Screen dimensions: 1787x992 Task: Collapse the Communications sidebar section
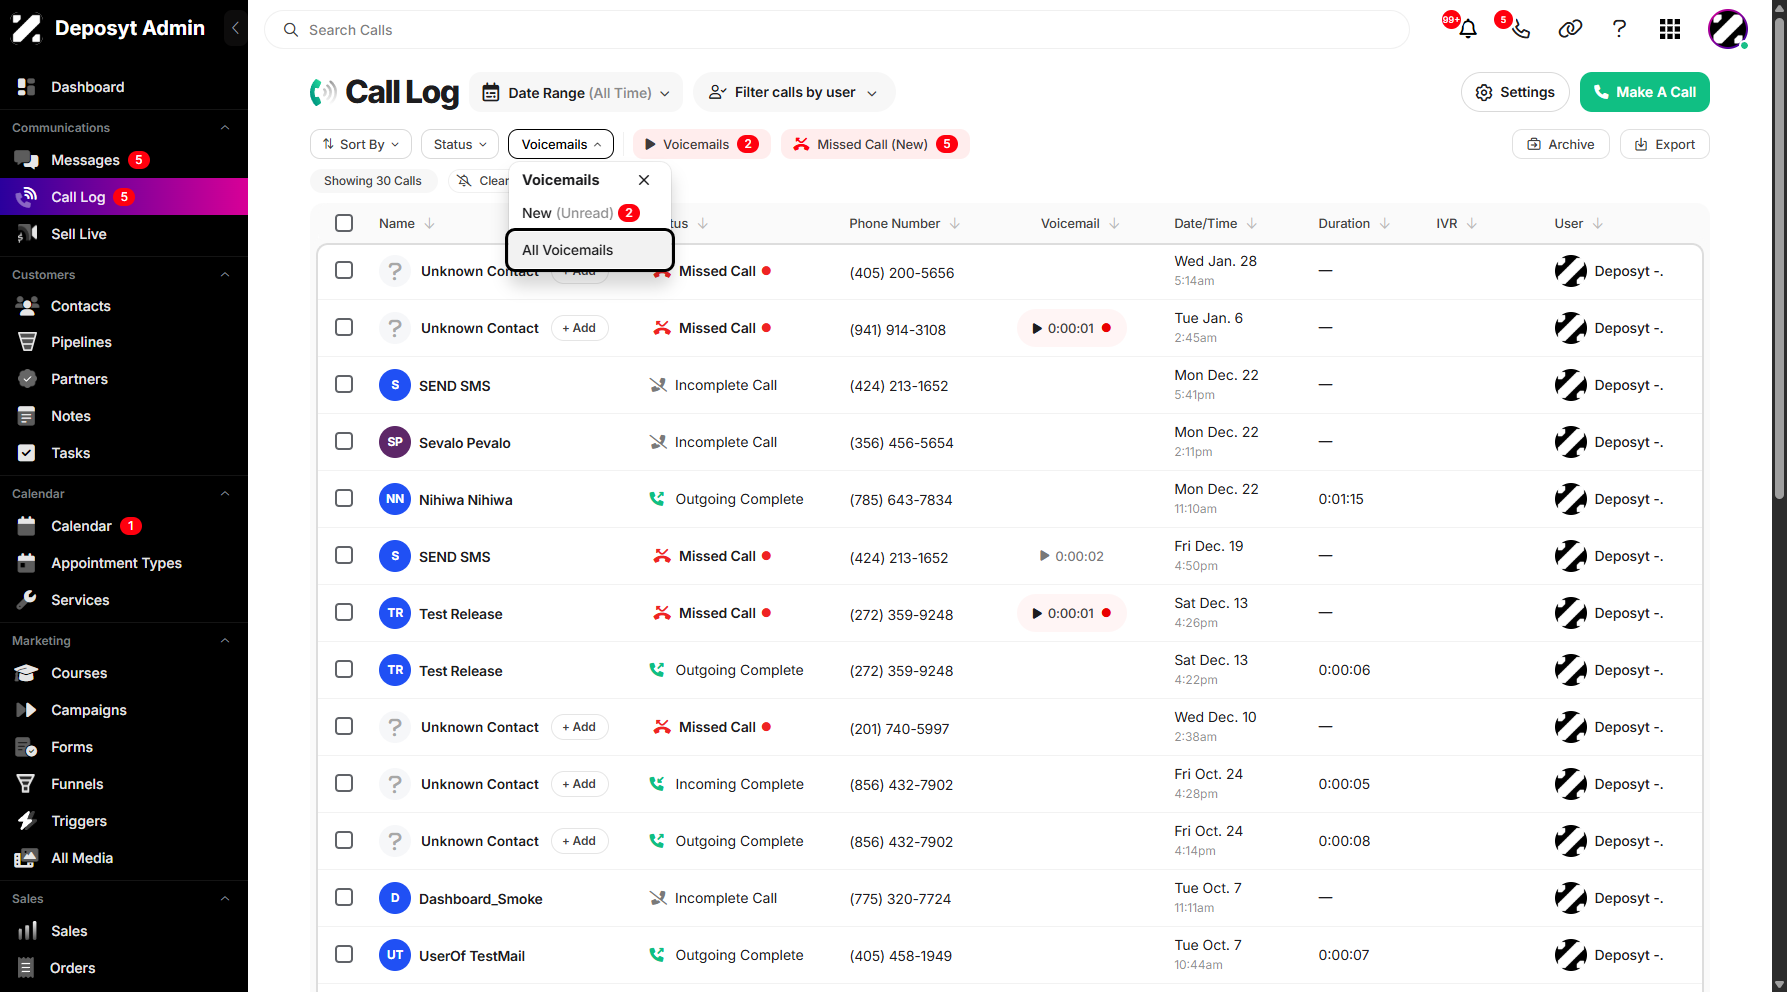[225, 128]
